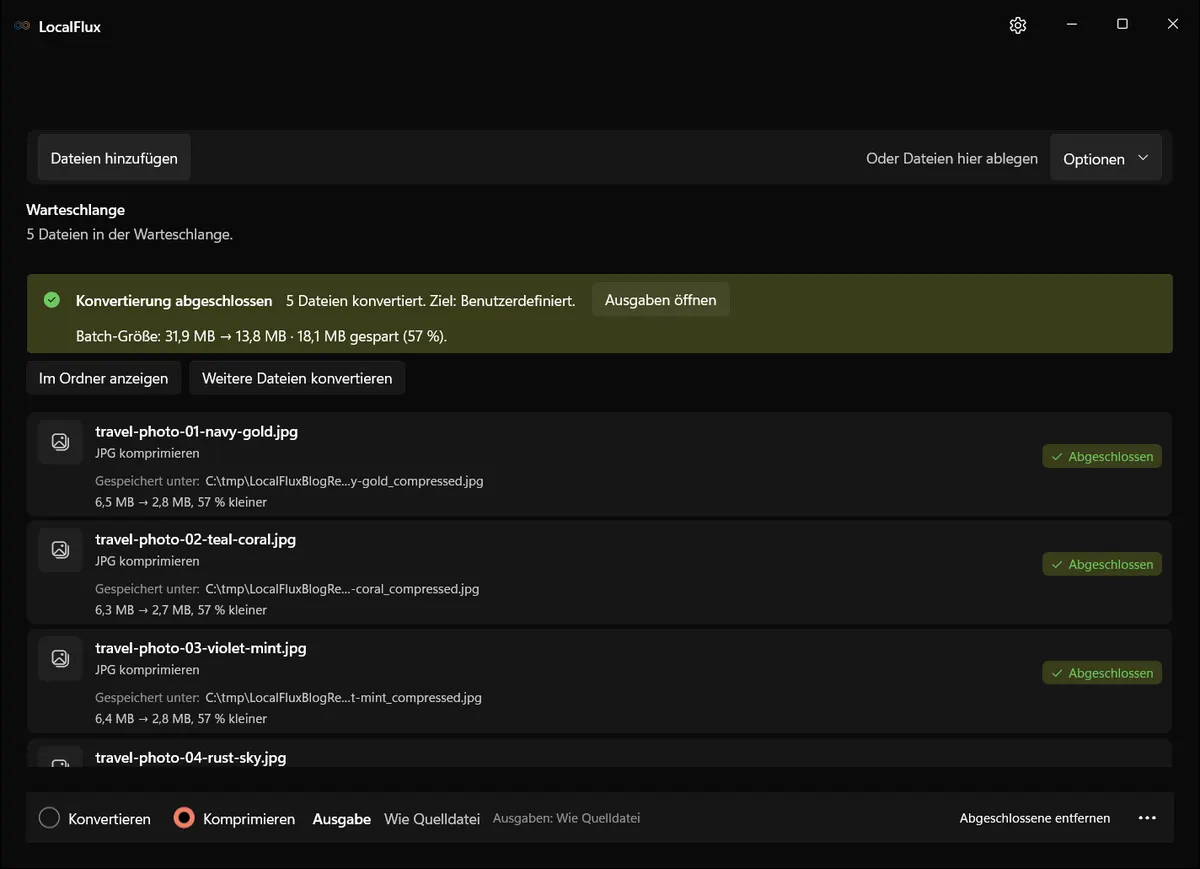Select file name travel-photo-03-violet-mint.jpg
This screenshot has height=869, width=1200.
coord(200,648)
